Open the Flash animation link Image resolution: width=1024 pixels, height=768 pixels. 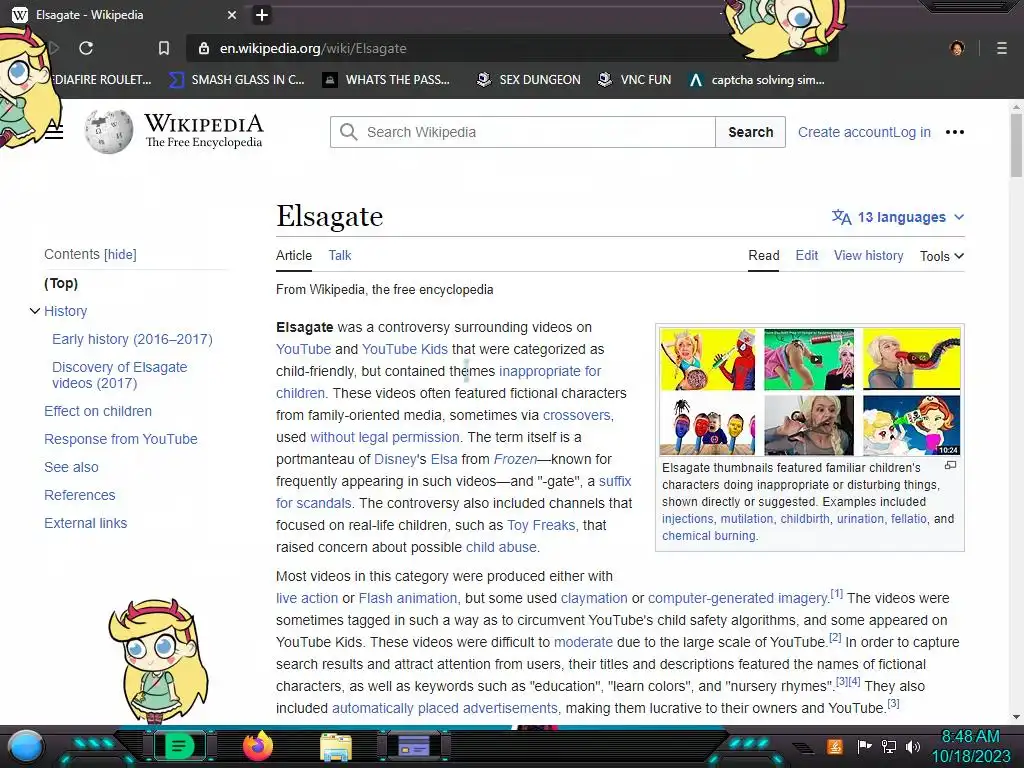pos(408,598)
